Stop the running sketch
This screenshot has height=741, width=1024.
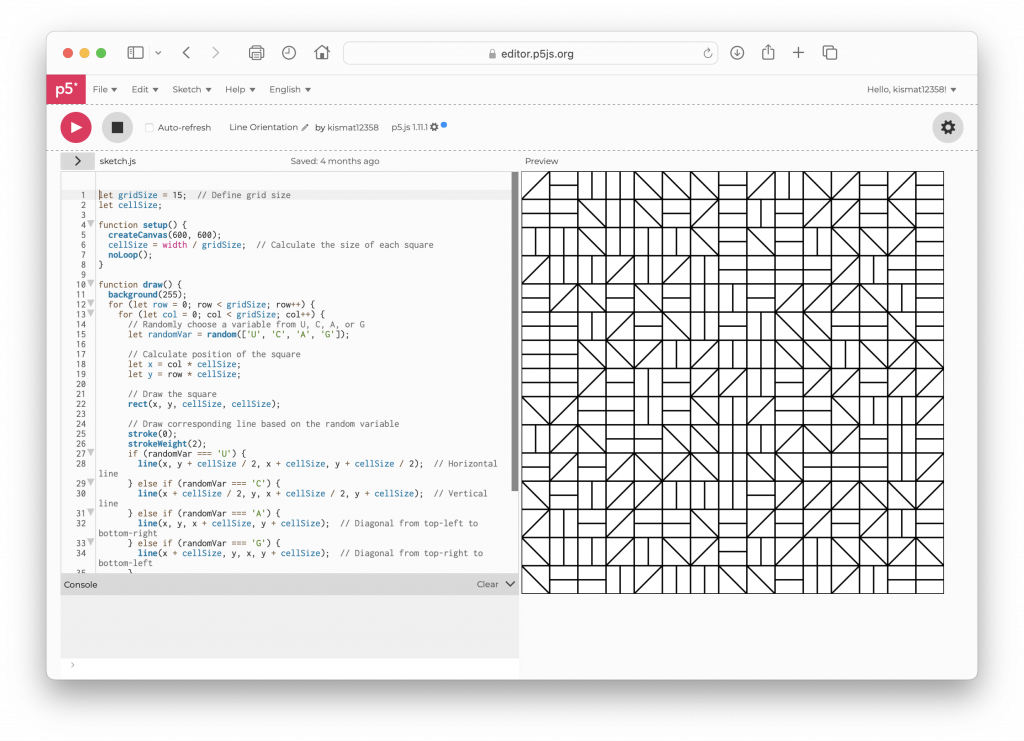click(117, 127)
